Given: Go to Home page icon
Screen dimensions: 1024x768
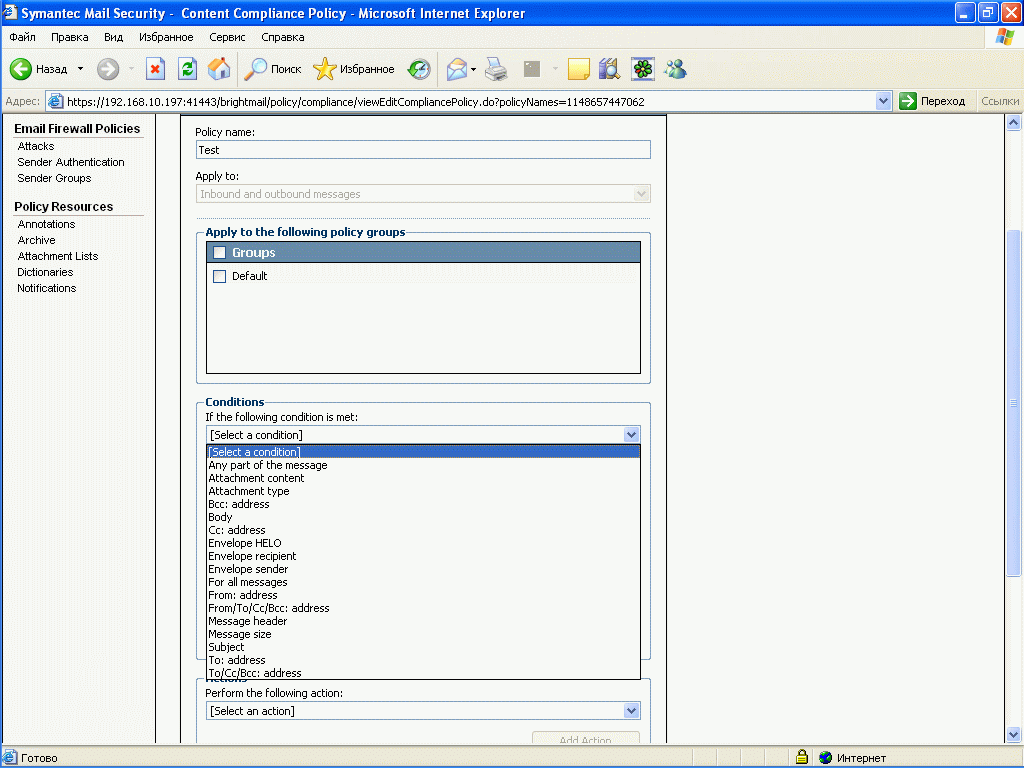Looking at the screenshot, I should click(219, 69).
